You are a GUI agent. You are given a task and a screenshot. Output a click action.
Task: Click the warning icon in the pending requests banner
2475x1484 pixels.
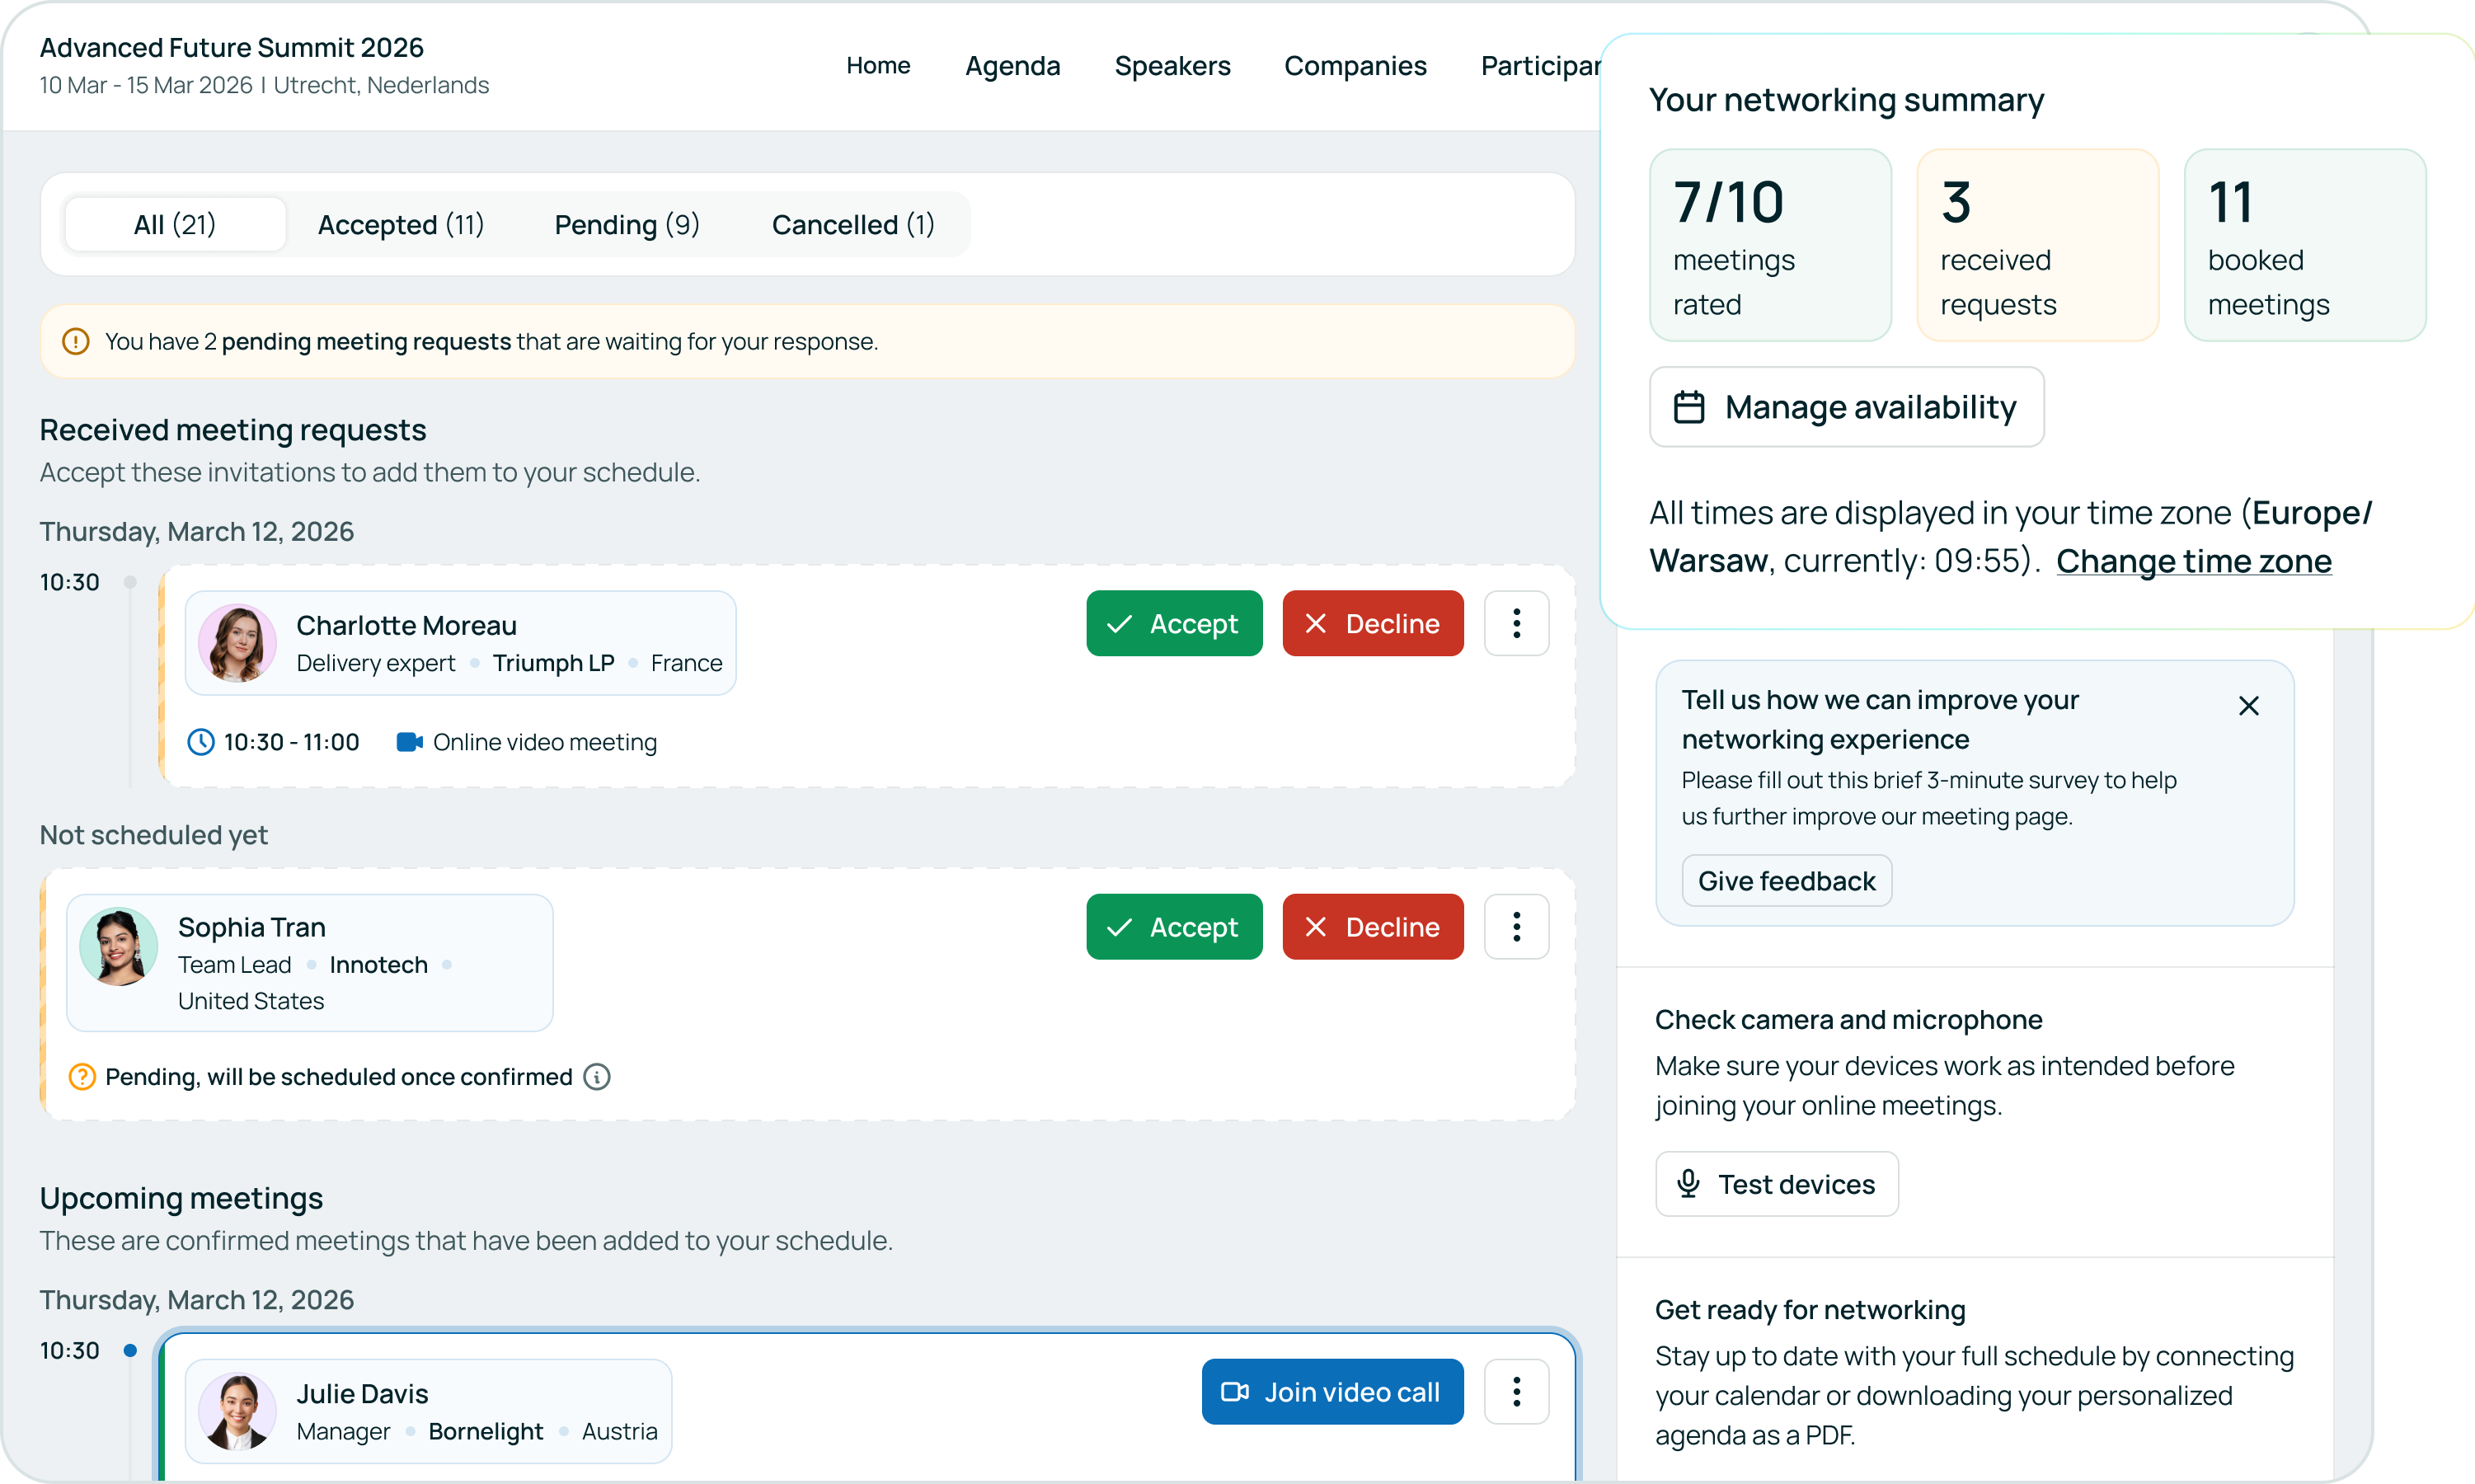(76, 341)
